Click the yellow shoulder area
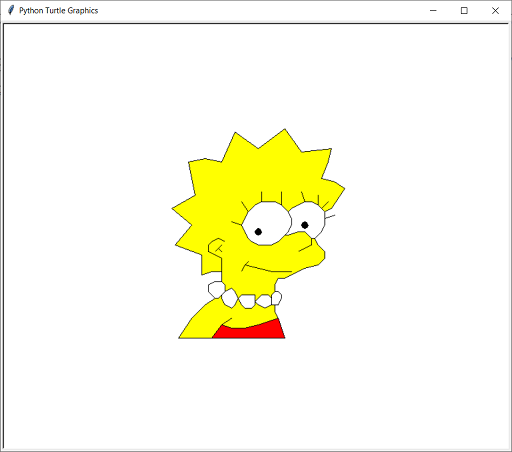 pyautogui.click(x=200, y=322)
